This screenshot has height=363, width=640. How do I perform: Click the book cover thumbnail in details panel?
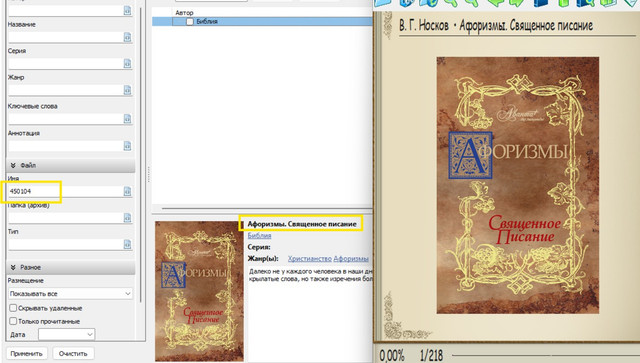[x=199, y=291]
